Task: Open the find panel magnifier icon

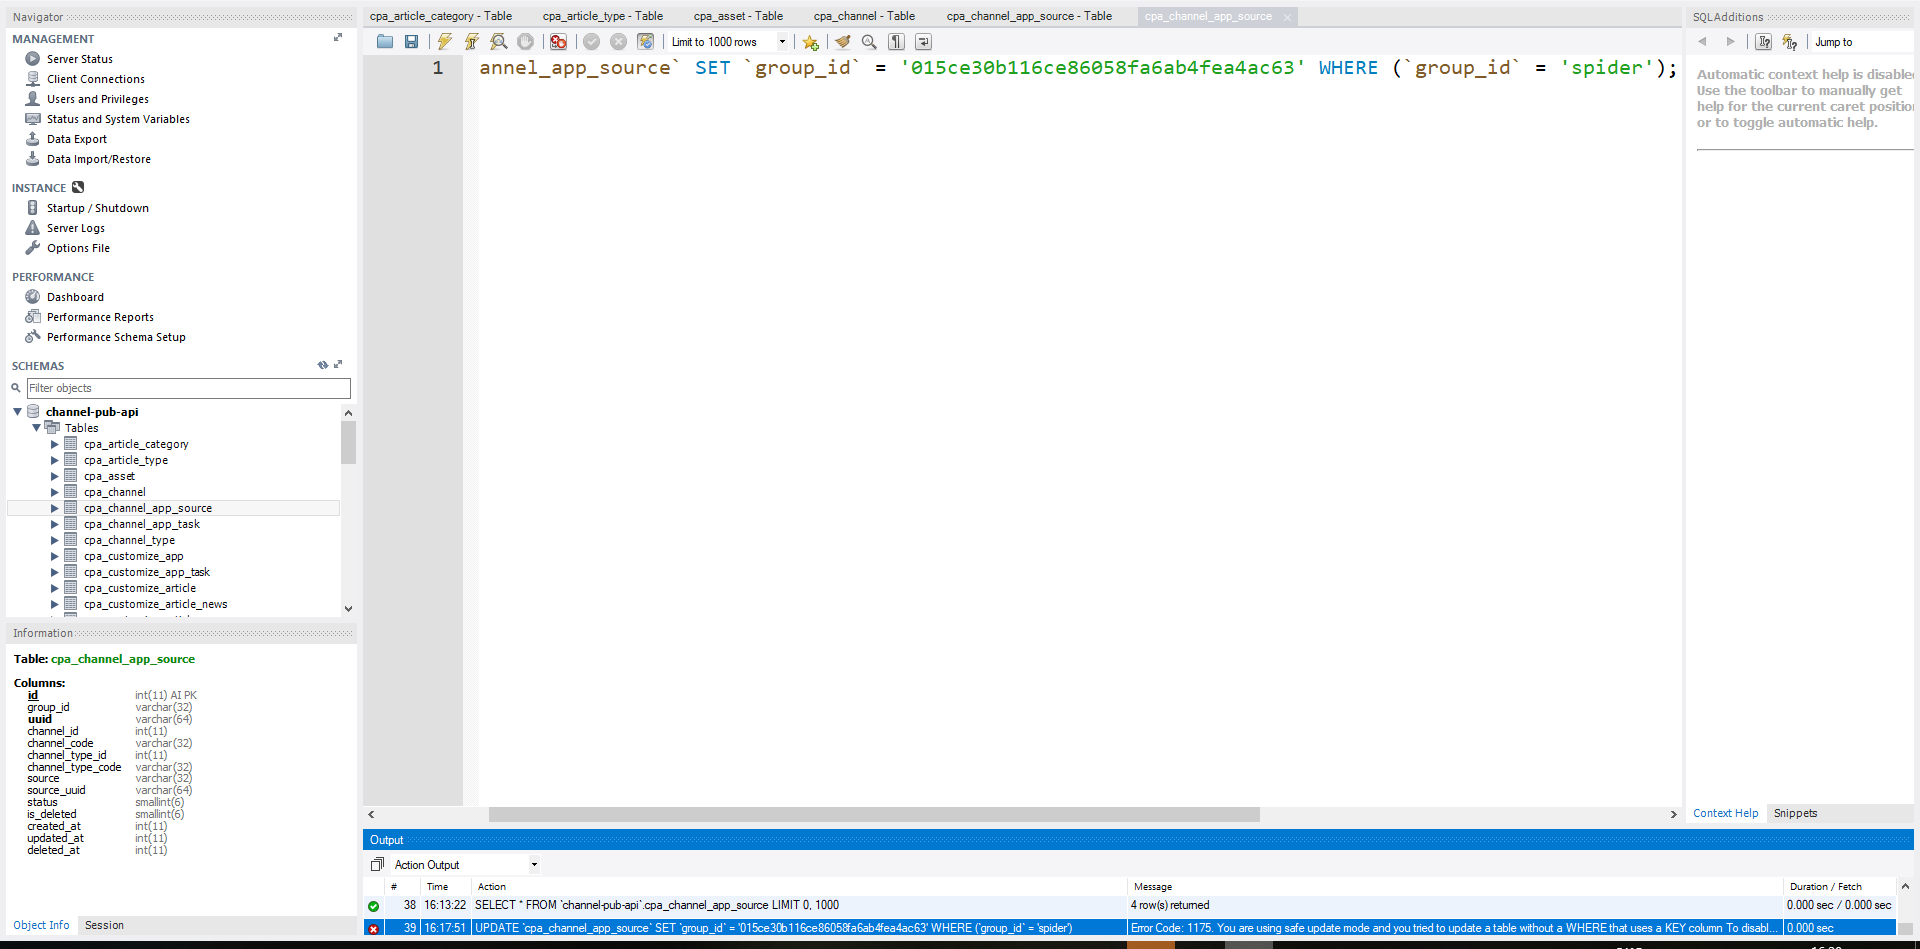Action: click(869, 42)
